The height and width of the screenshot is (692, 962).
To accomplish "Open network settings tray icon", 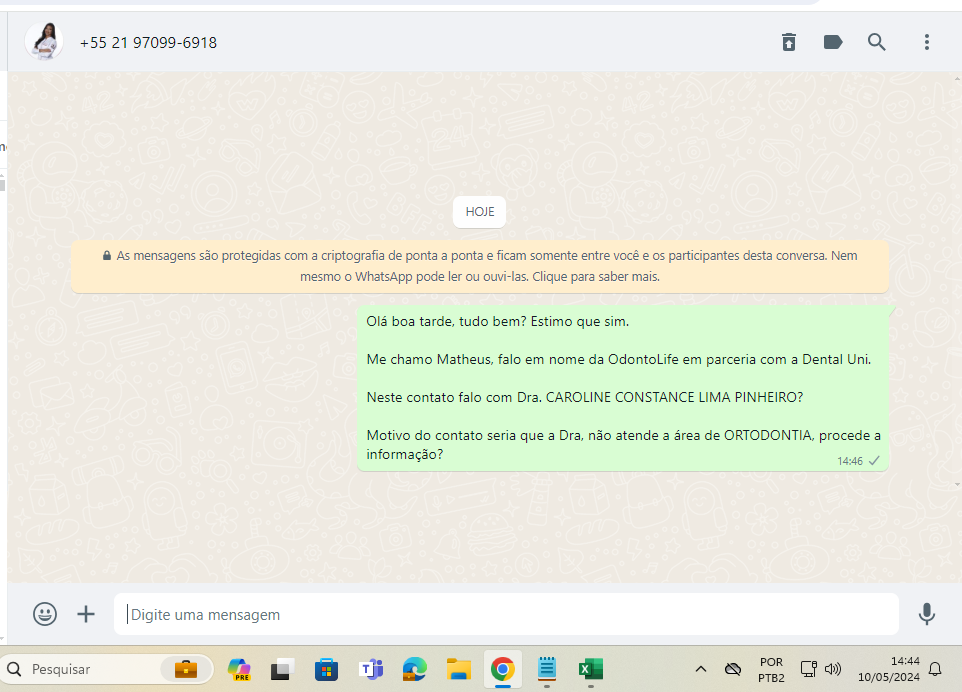I will (808, 669).
